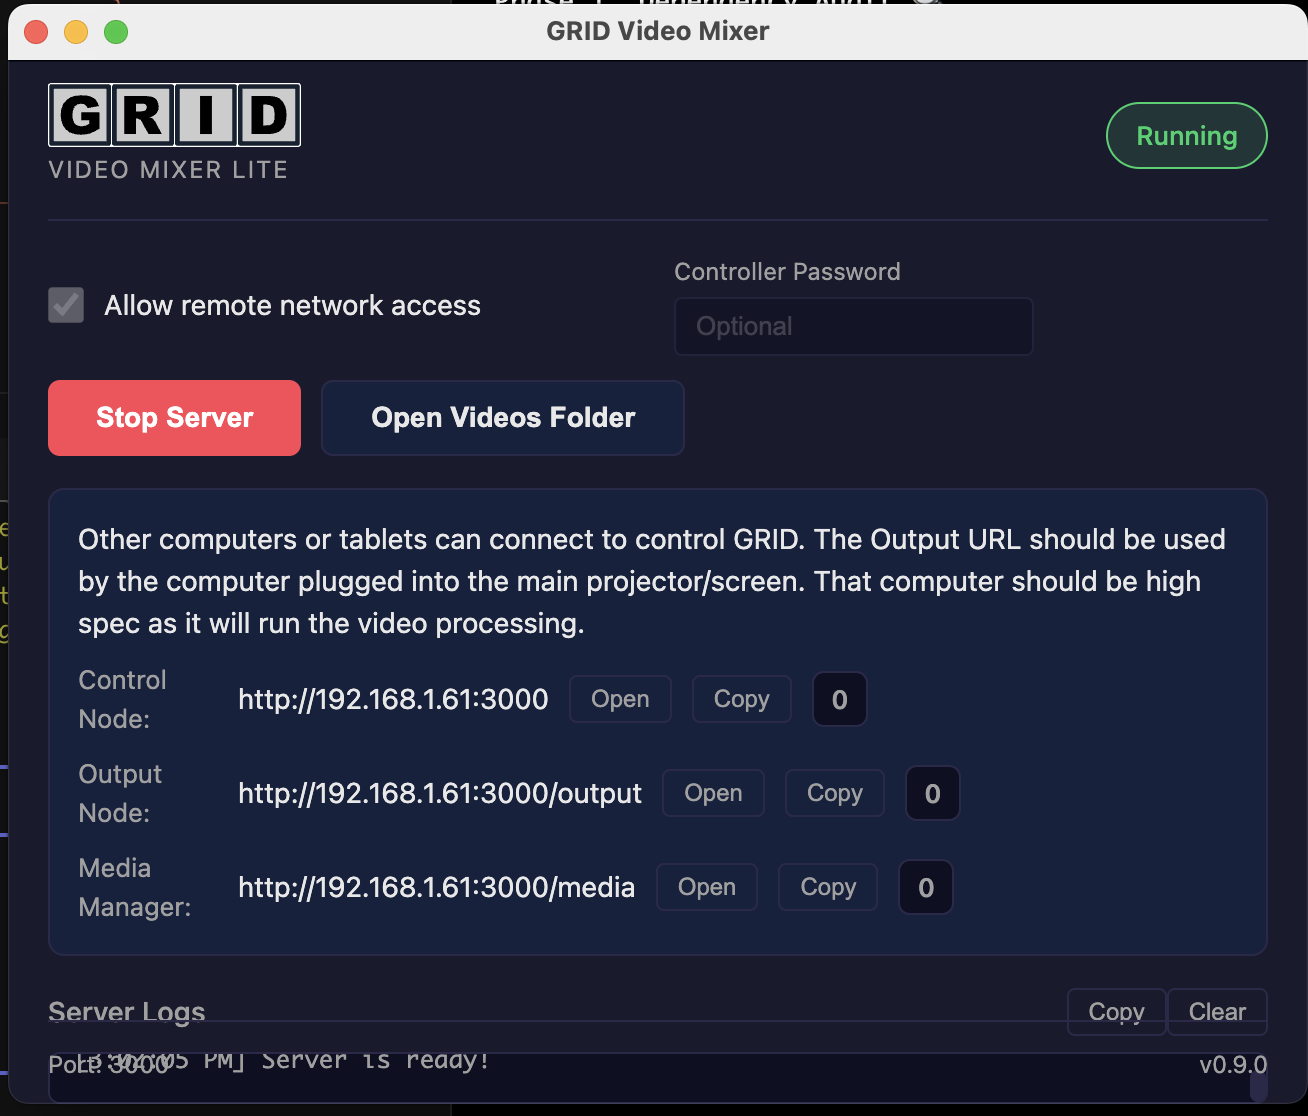Stop the GRID server

click(173, 417)
